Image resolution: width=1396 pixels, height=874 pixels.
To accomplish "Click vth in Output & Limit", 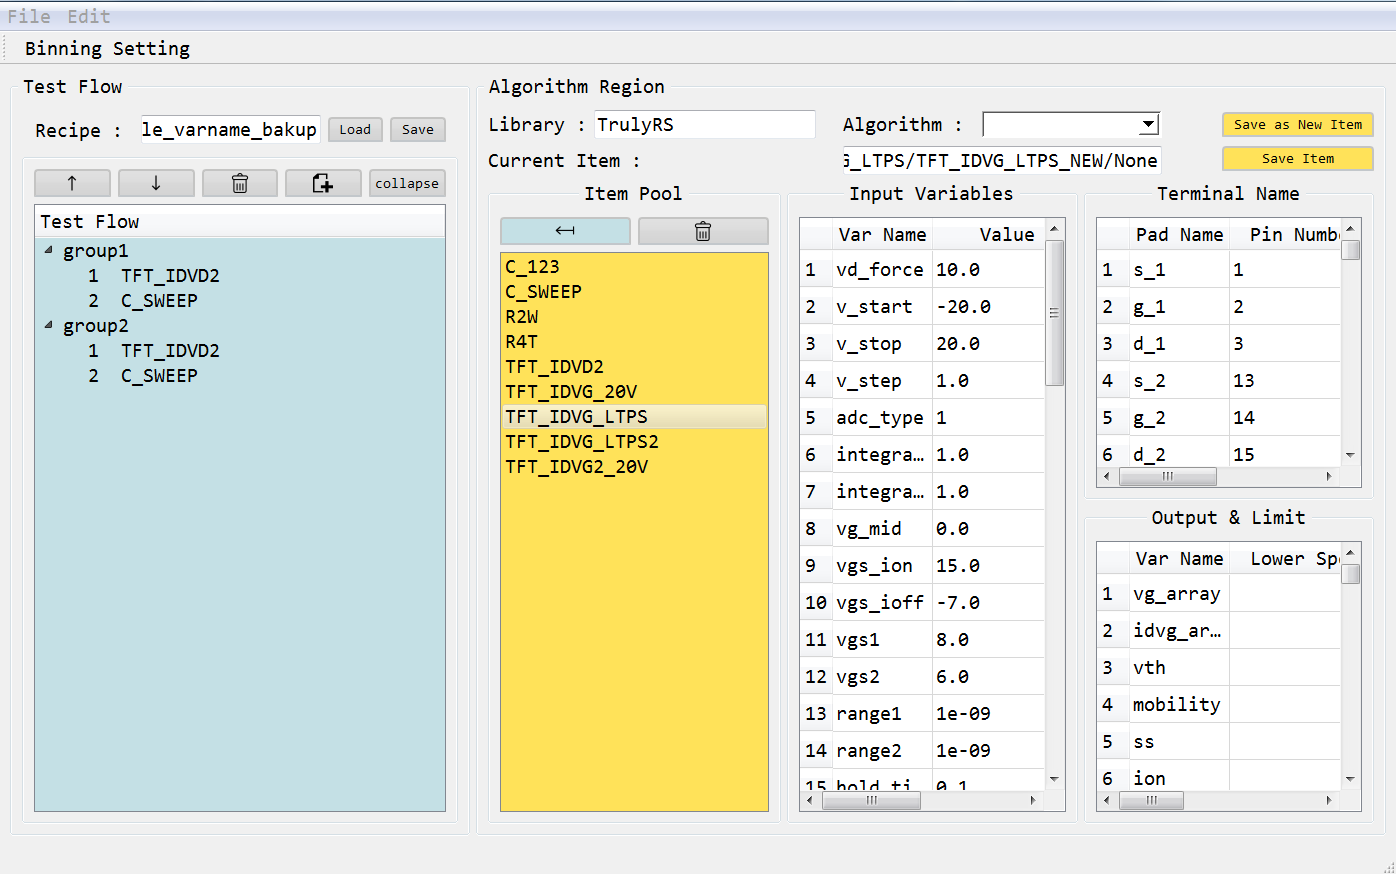I will [x=1179, y=668].
